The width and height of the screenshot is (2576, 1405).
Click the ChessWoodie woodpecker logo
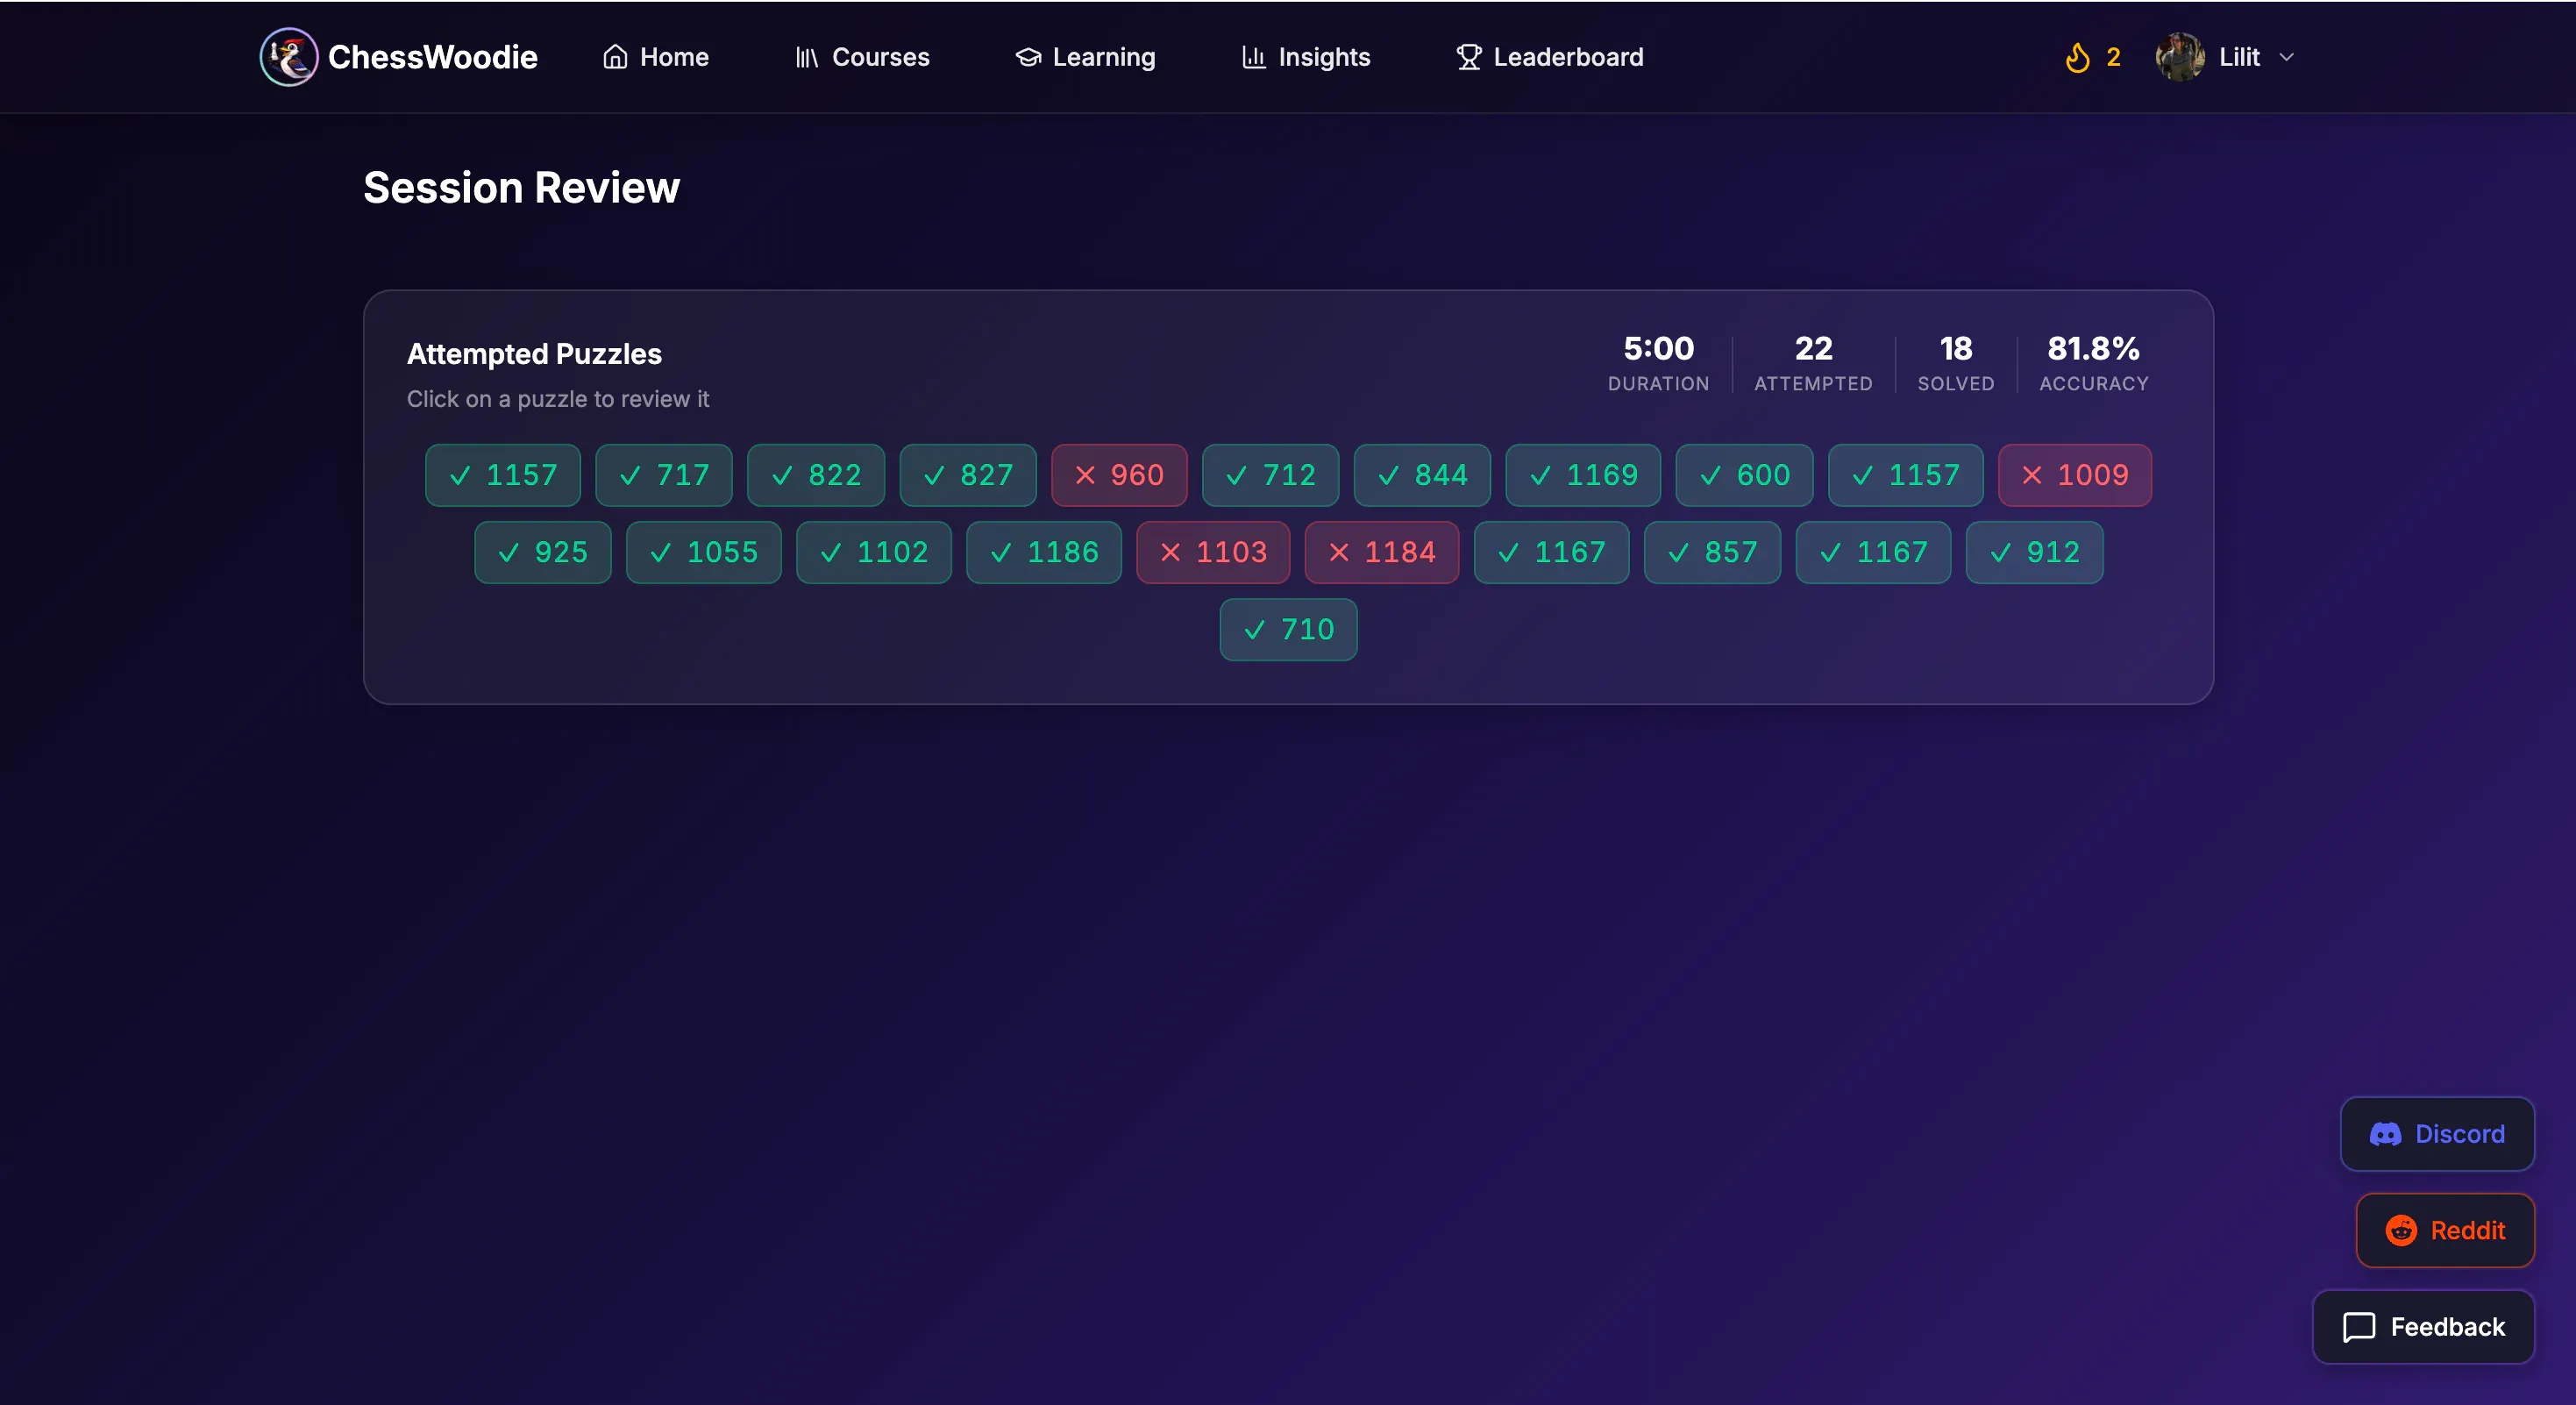(x=289, y=57)
